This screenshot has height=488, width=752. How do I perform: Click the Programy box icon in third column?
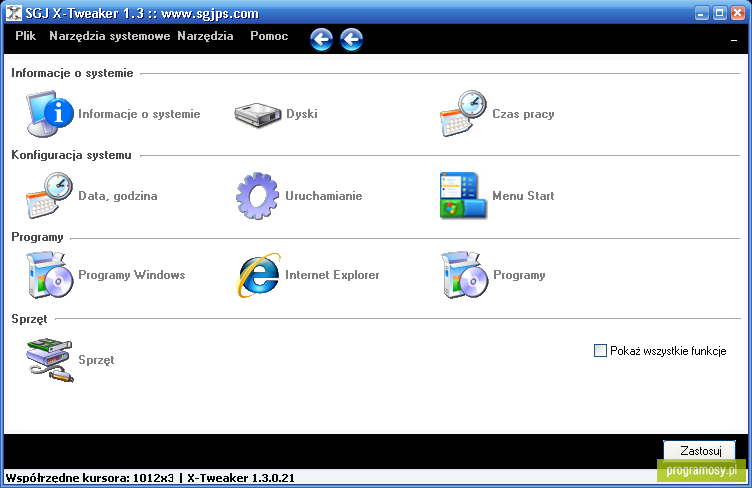pos(464,275)
